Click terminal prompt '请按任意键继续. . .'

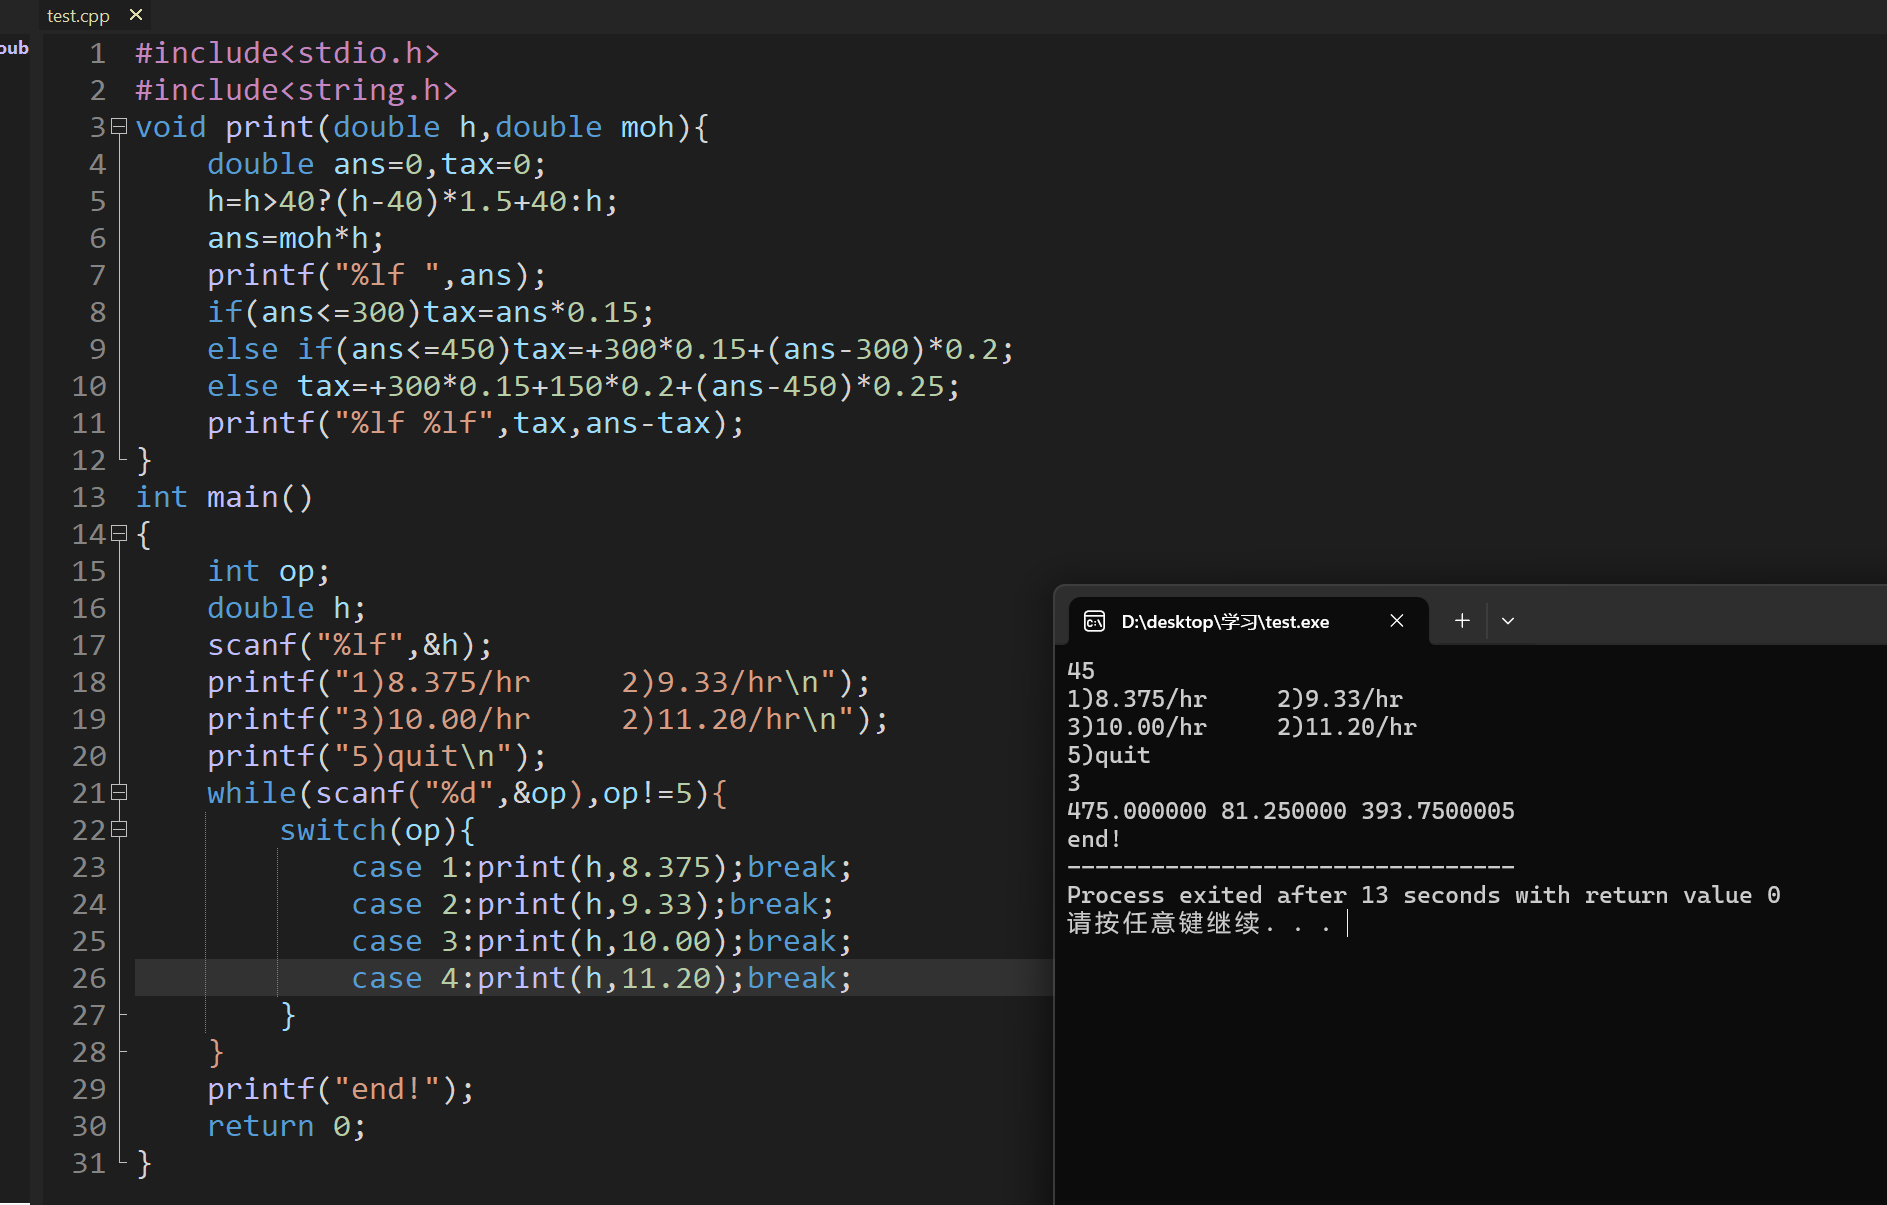[x=1199, y=923]
